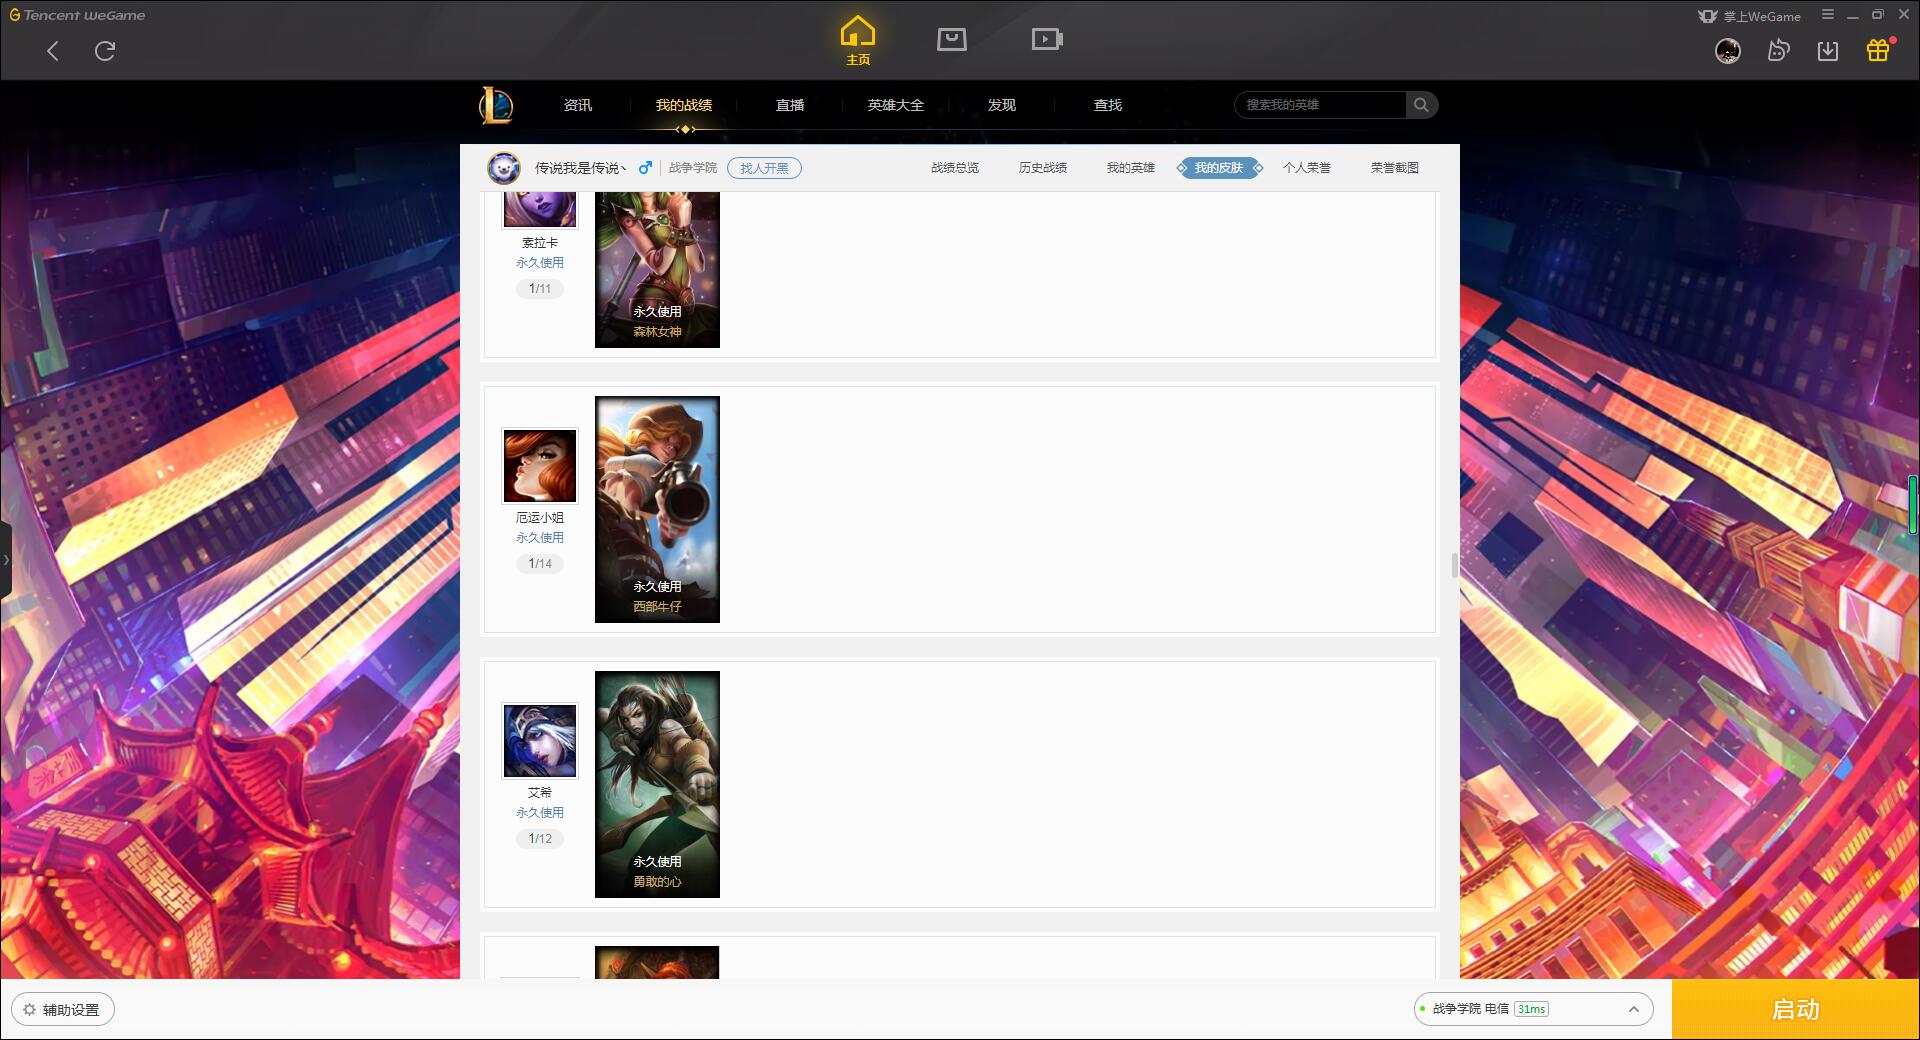This screenshot has width=1920, height=1040.
Task: Switch to the 个人荣誉 section
Action: pyautogui.click(x=1307, y=168)
